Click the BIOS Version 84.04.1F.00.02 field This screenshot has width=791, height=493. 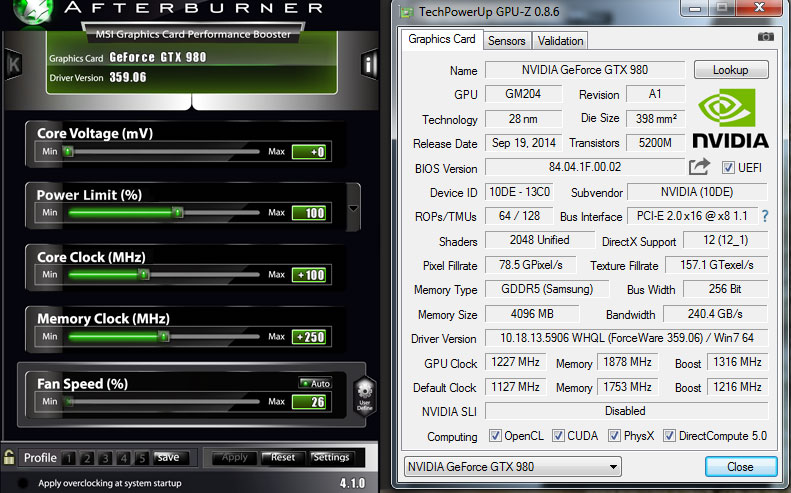(585, 167)
